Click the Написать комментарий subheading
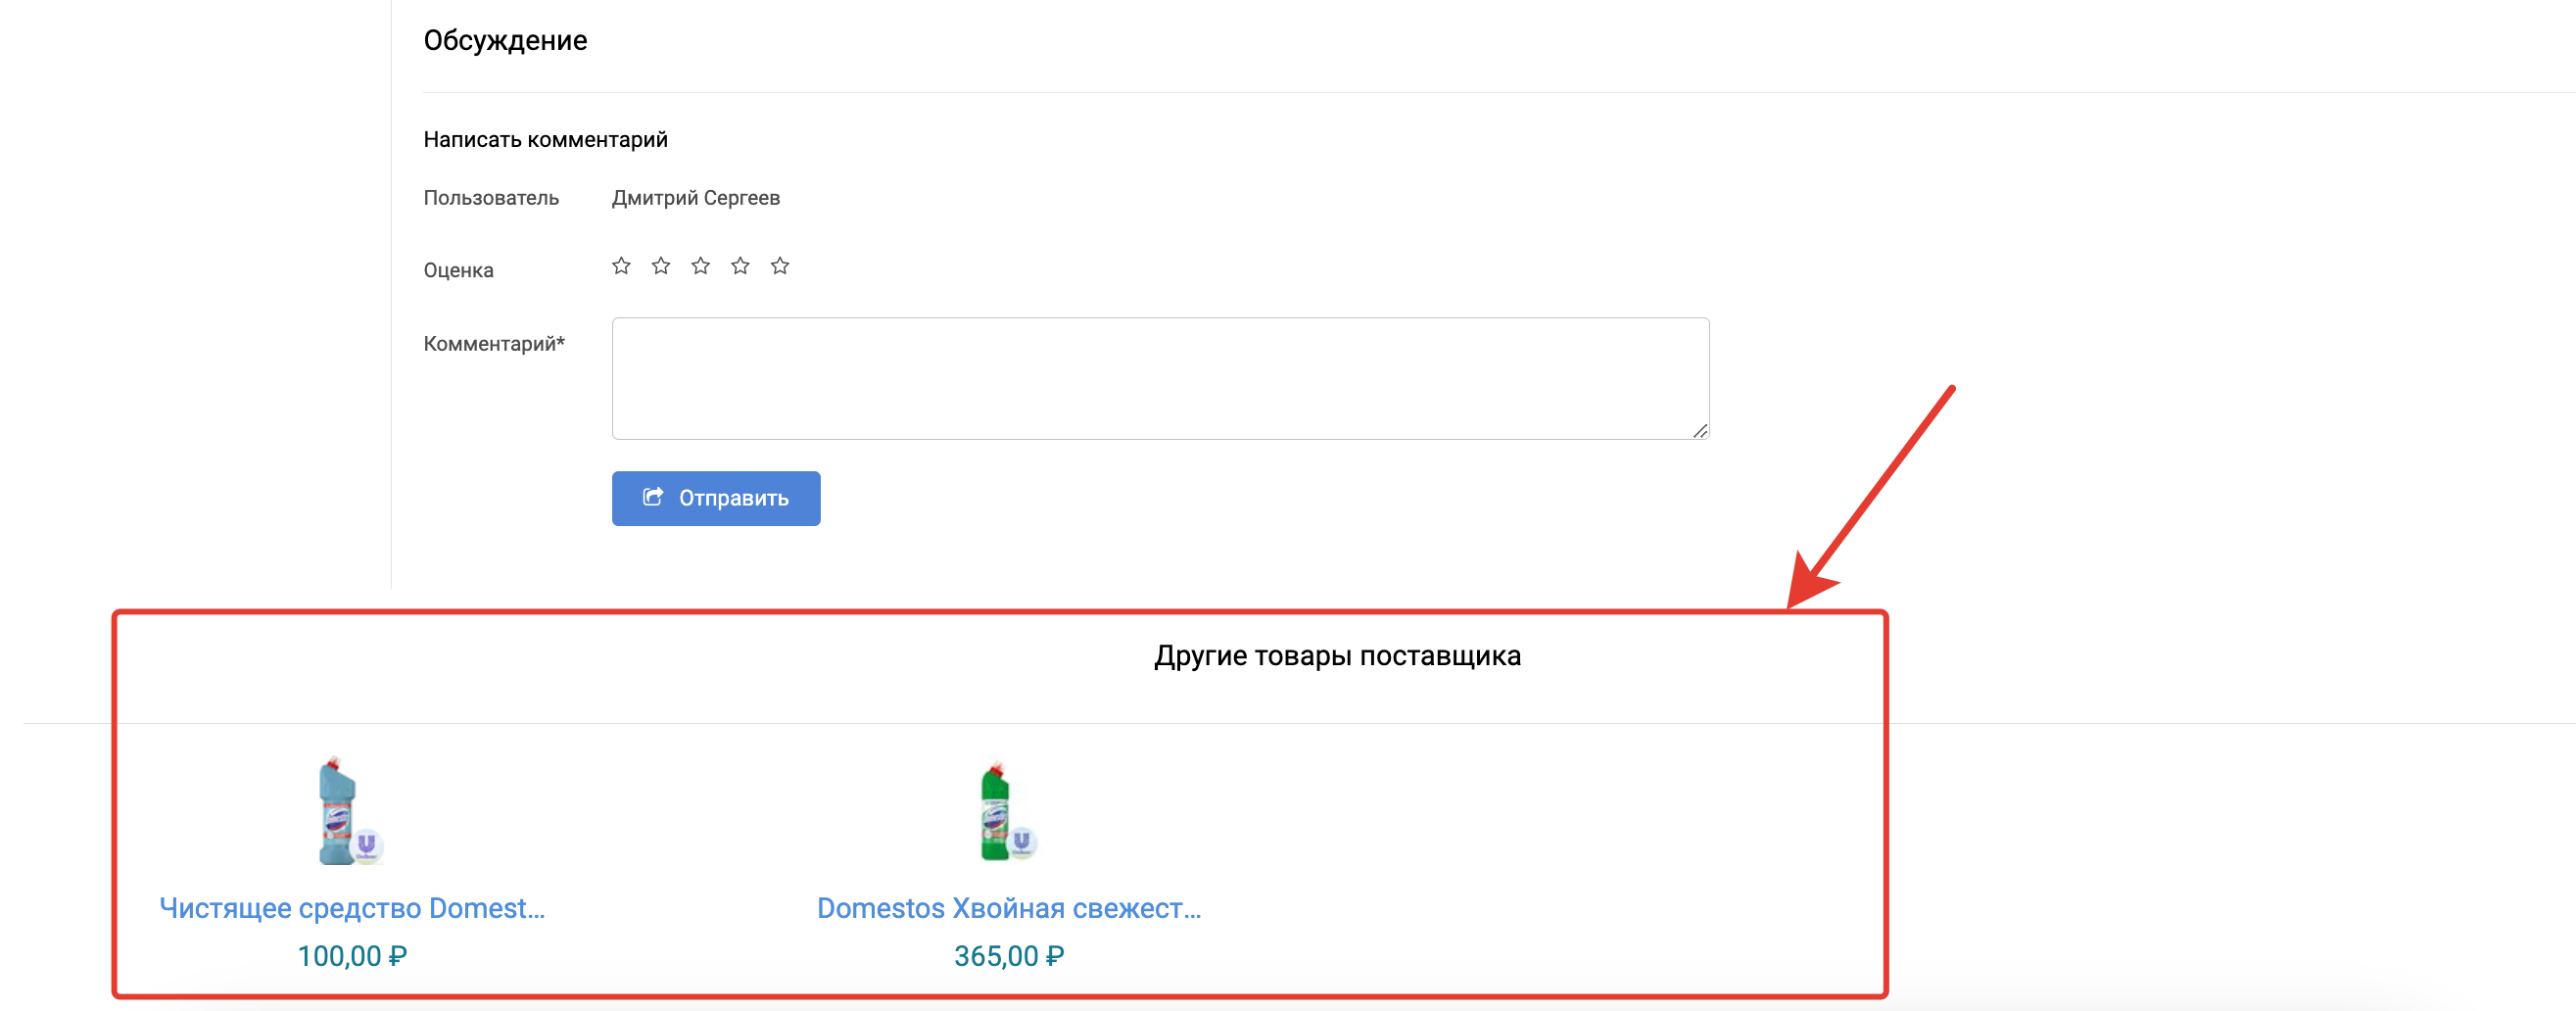The image size is (2576, 1011). pos(545,140)
